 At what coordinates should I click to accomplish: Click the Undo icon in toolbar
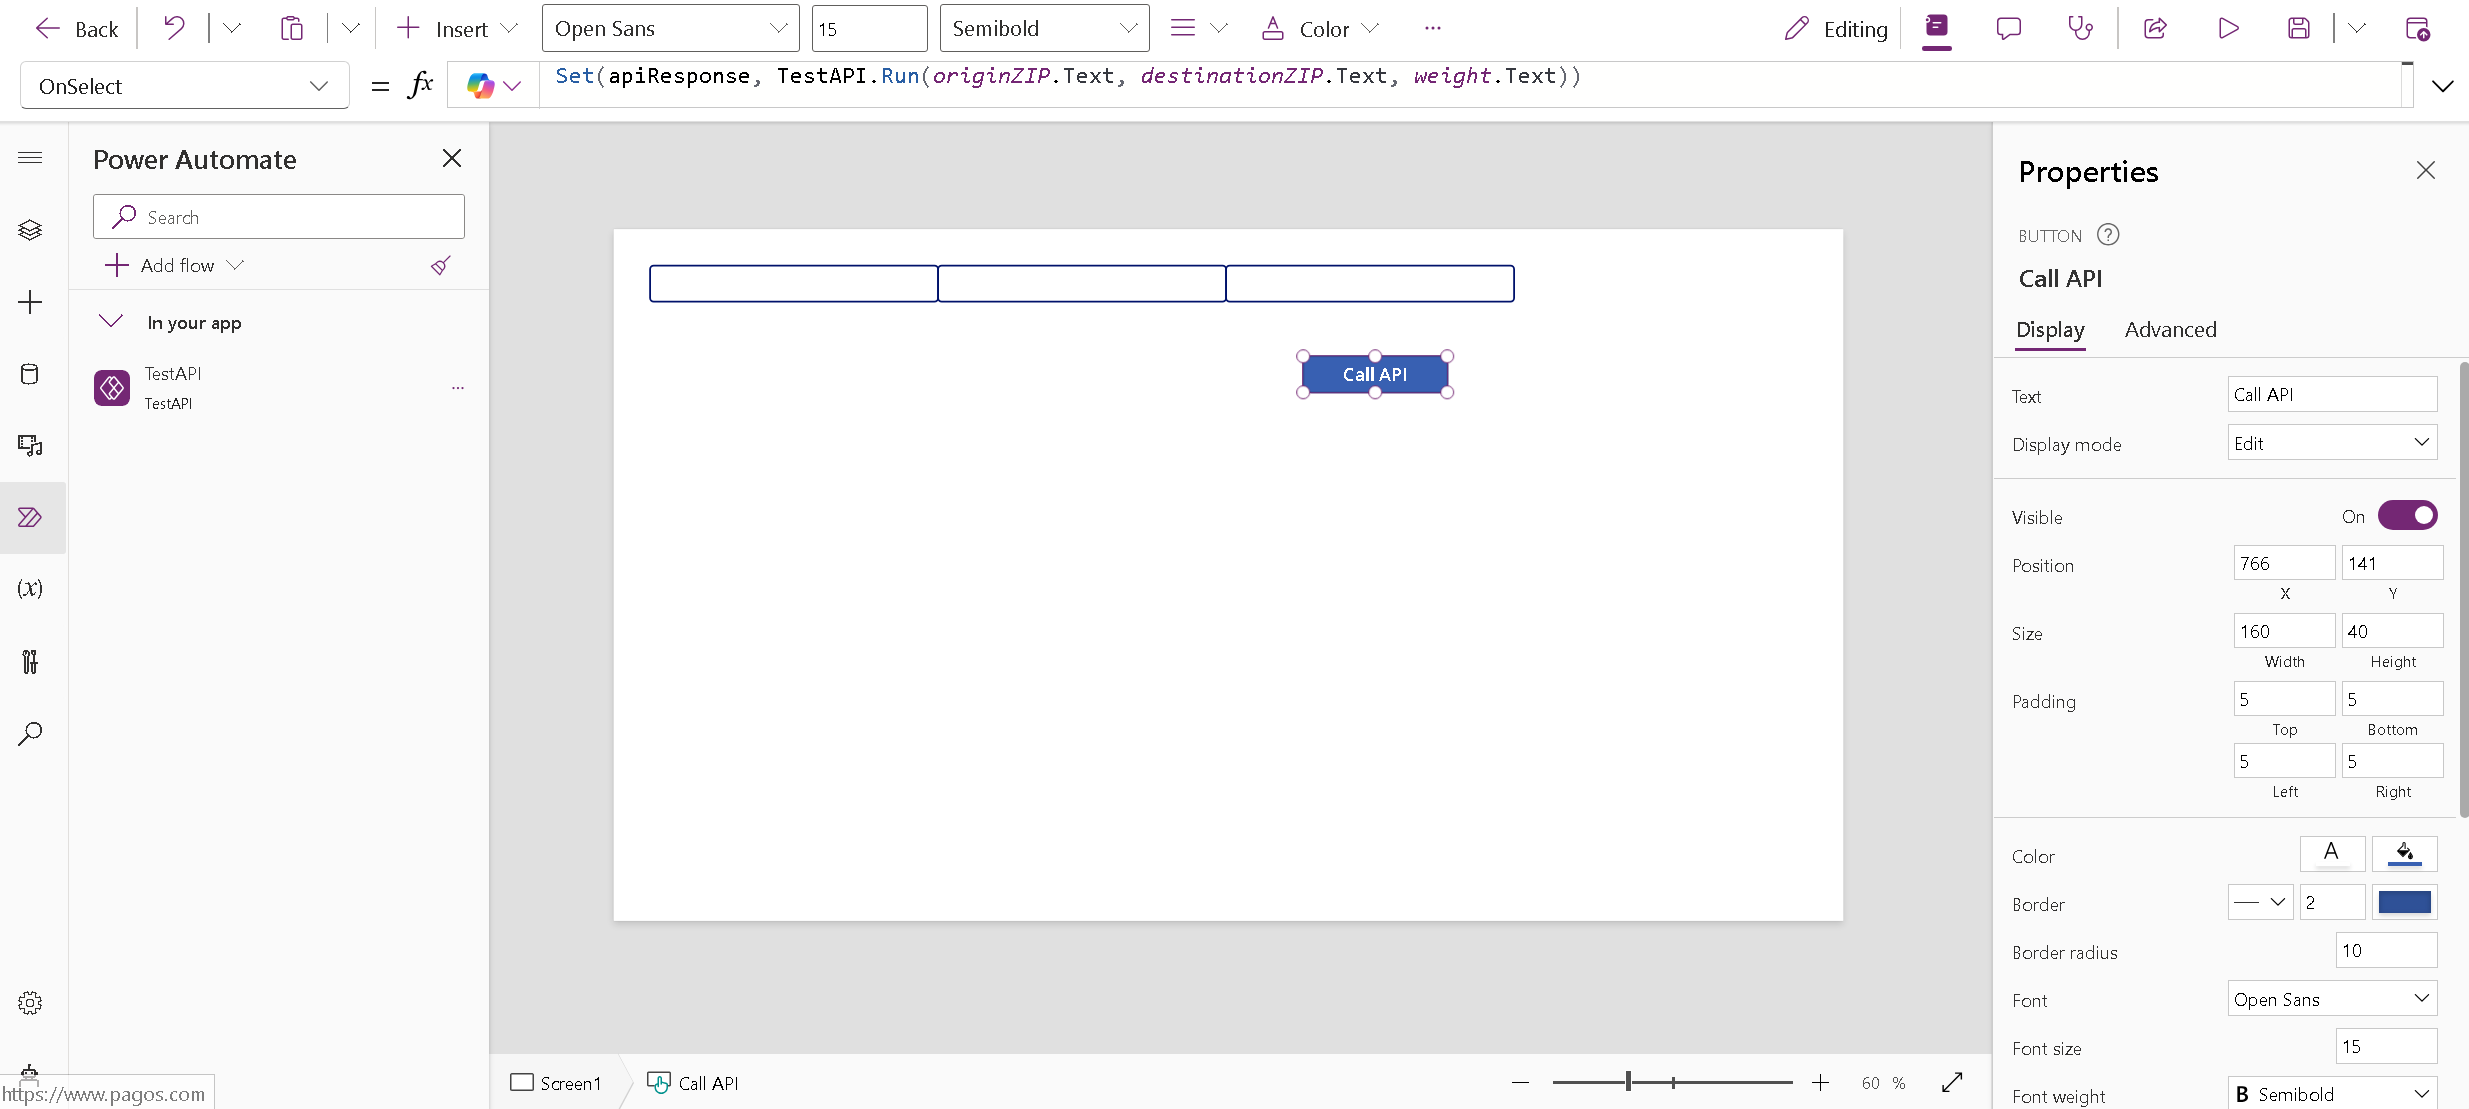point(174,28)
